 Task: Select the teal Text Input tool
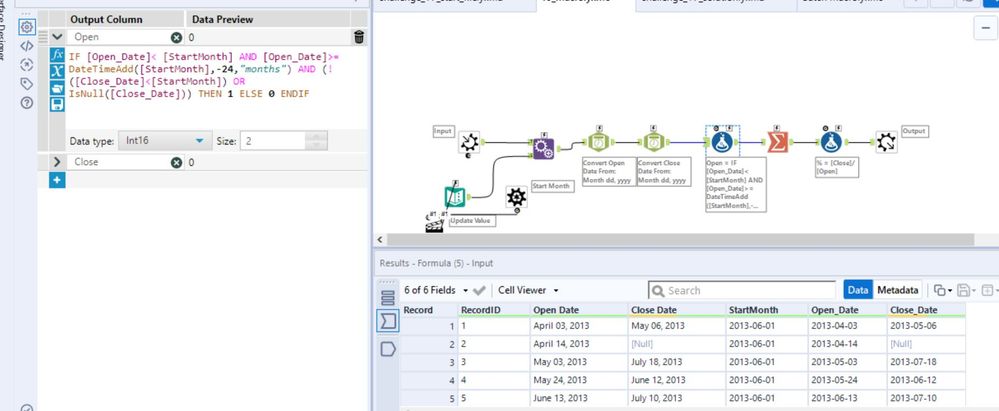coord(455,197)
